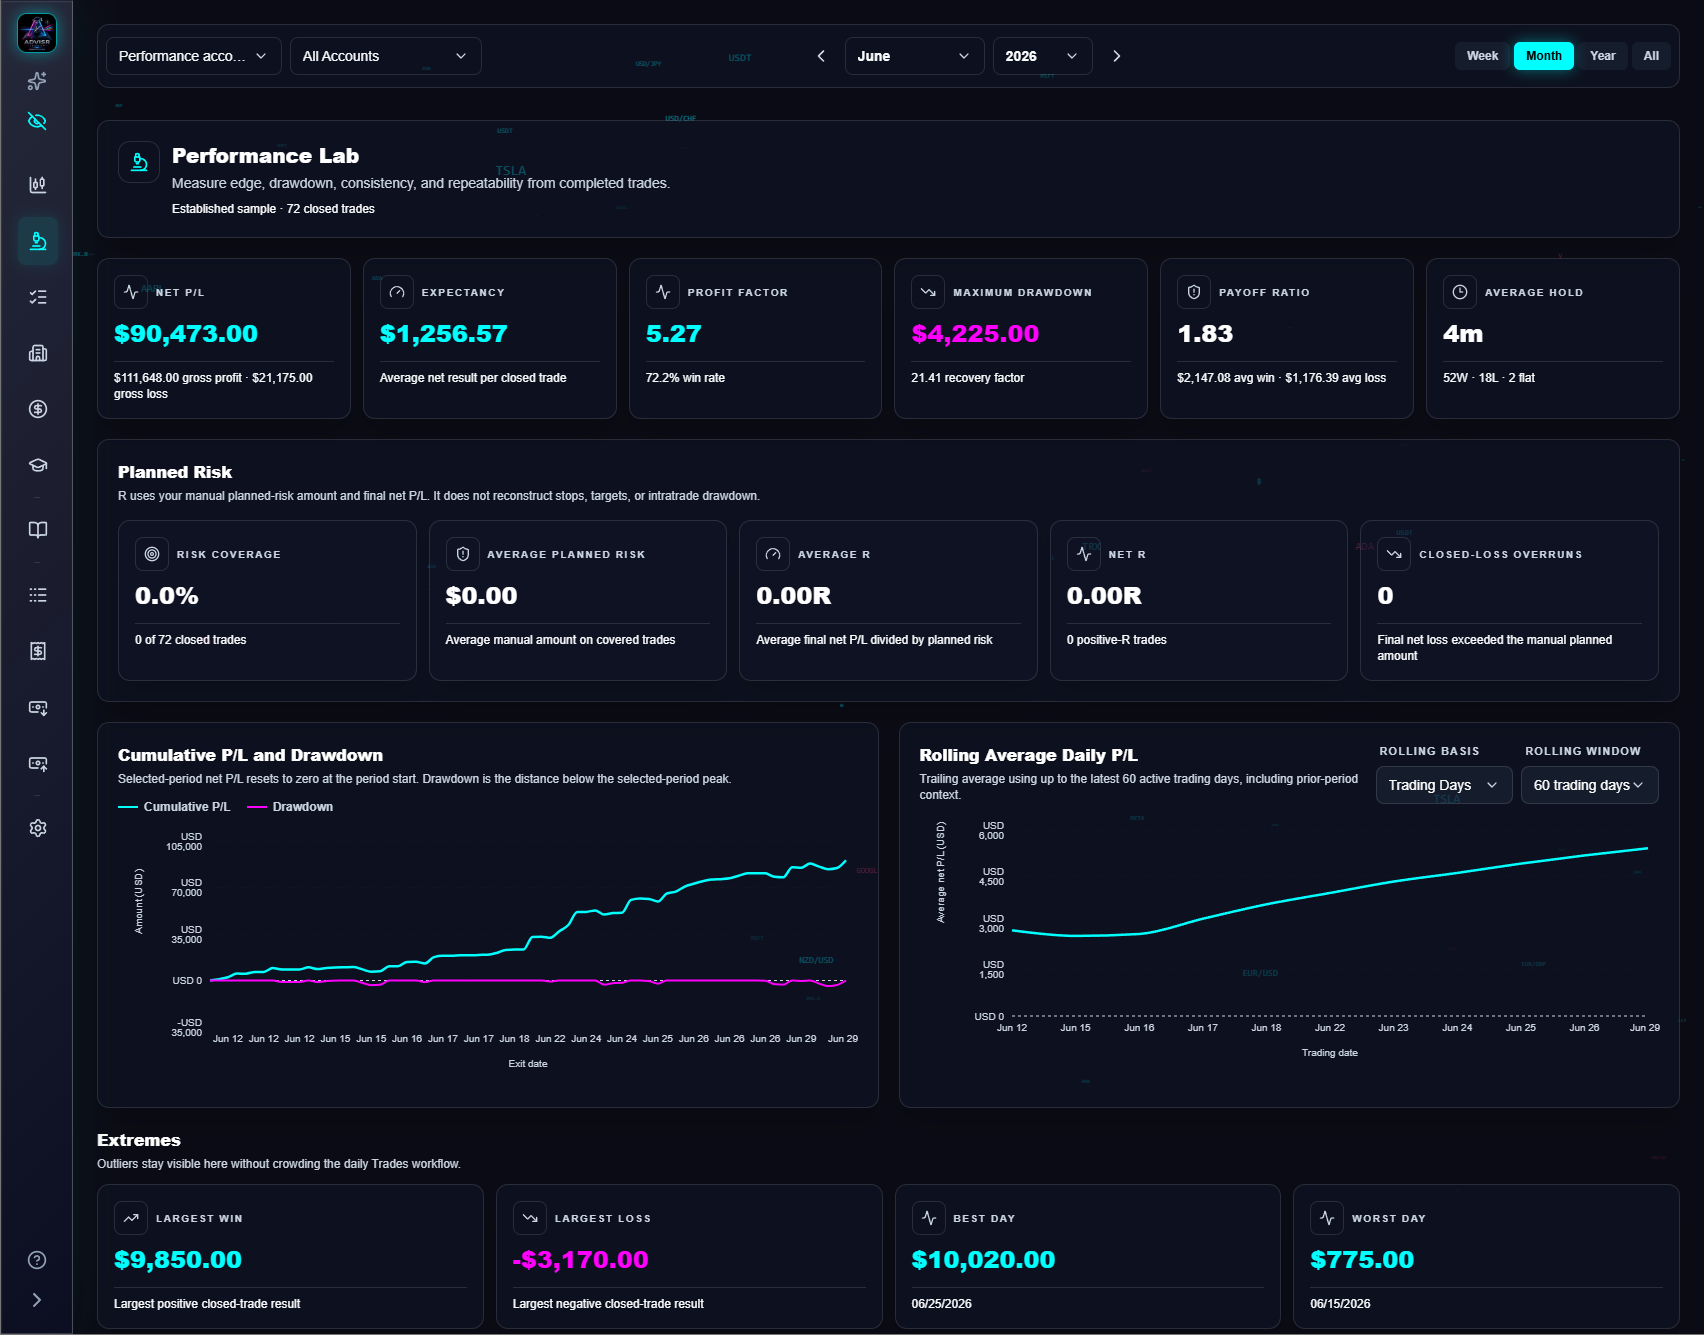Click the pulse icon on Worst Day card
Image resolution: width=1704 pixels, height=1335 pixels.
[x=1327, y=1218]
